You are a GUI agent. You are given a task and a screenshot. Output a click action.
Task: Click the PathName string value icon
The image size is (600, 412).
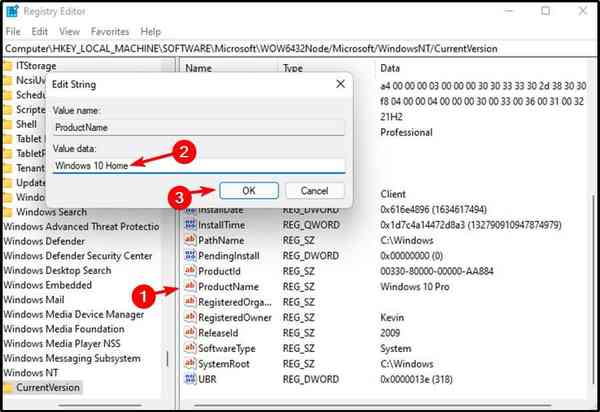[x=190, y=240]
